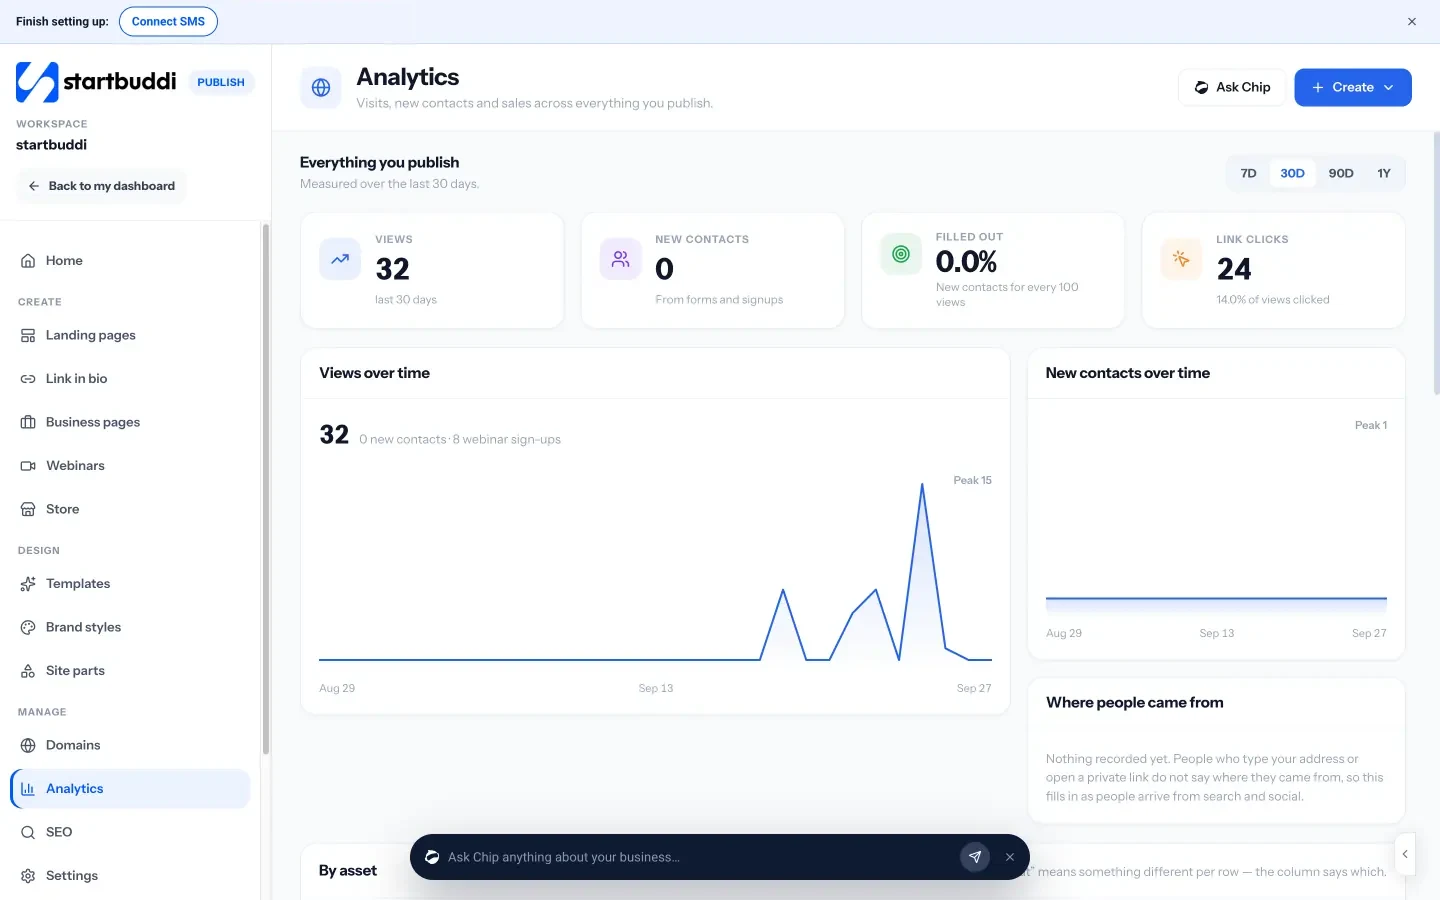
Task: Dismiss the setup banner with X
Action: (1412, 21)
